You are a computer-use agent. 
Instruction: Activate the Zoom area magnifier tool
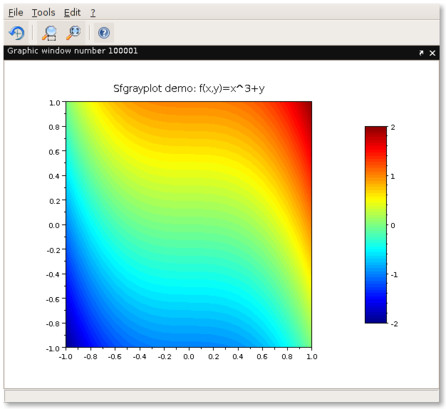click(x=49, y=33)
